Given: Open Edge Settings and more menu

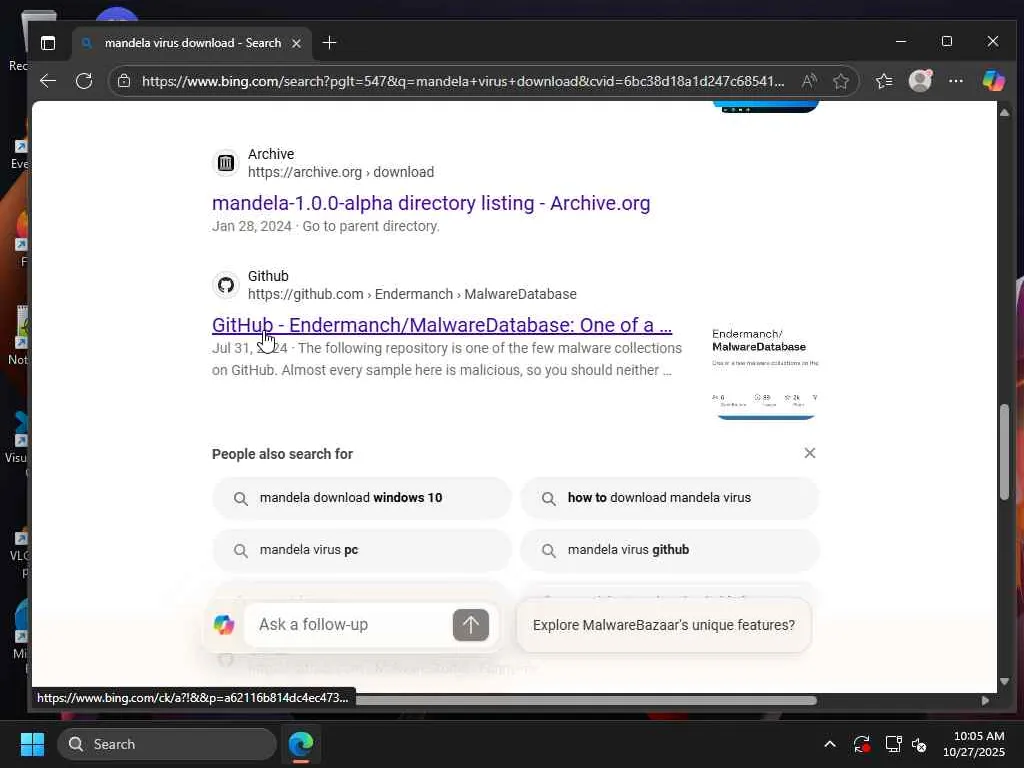Looking at the screenshot, I should click(x=955, y=81).
